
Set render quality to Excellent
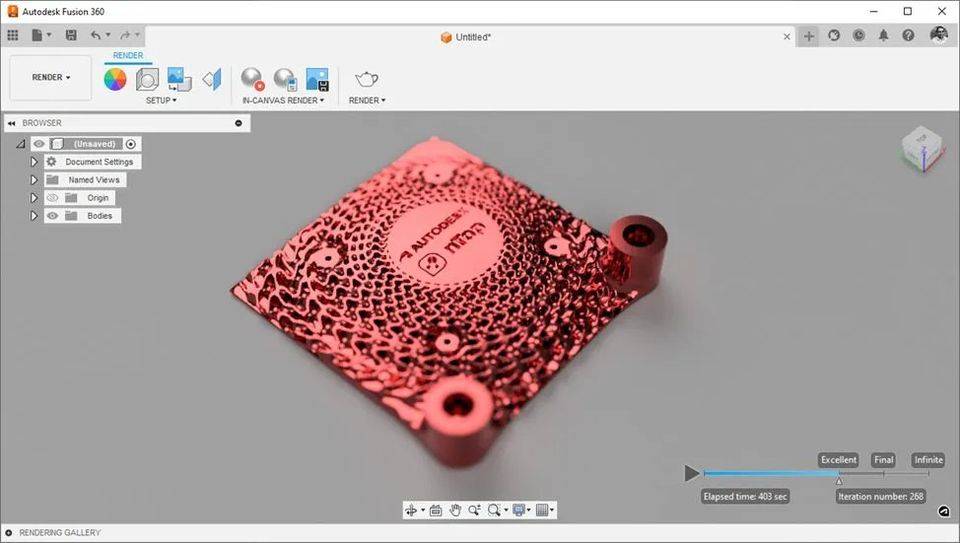pos(838,460)
